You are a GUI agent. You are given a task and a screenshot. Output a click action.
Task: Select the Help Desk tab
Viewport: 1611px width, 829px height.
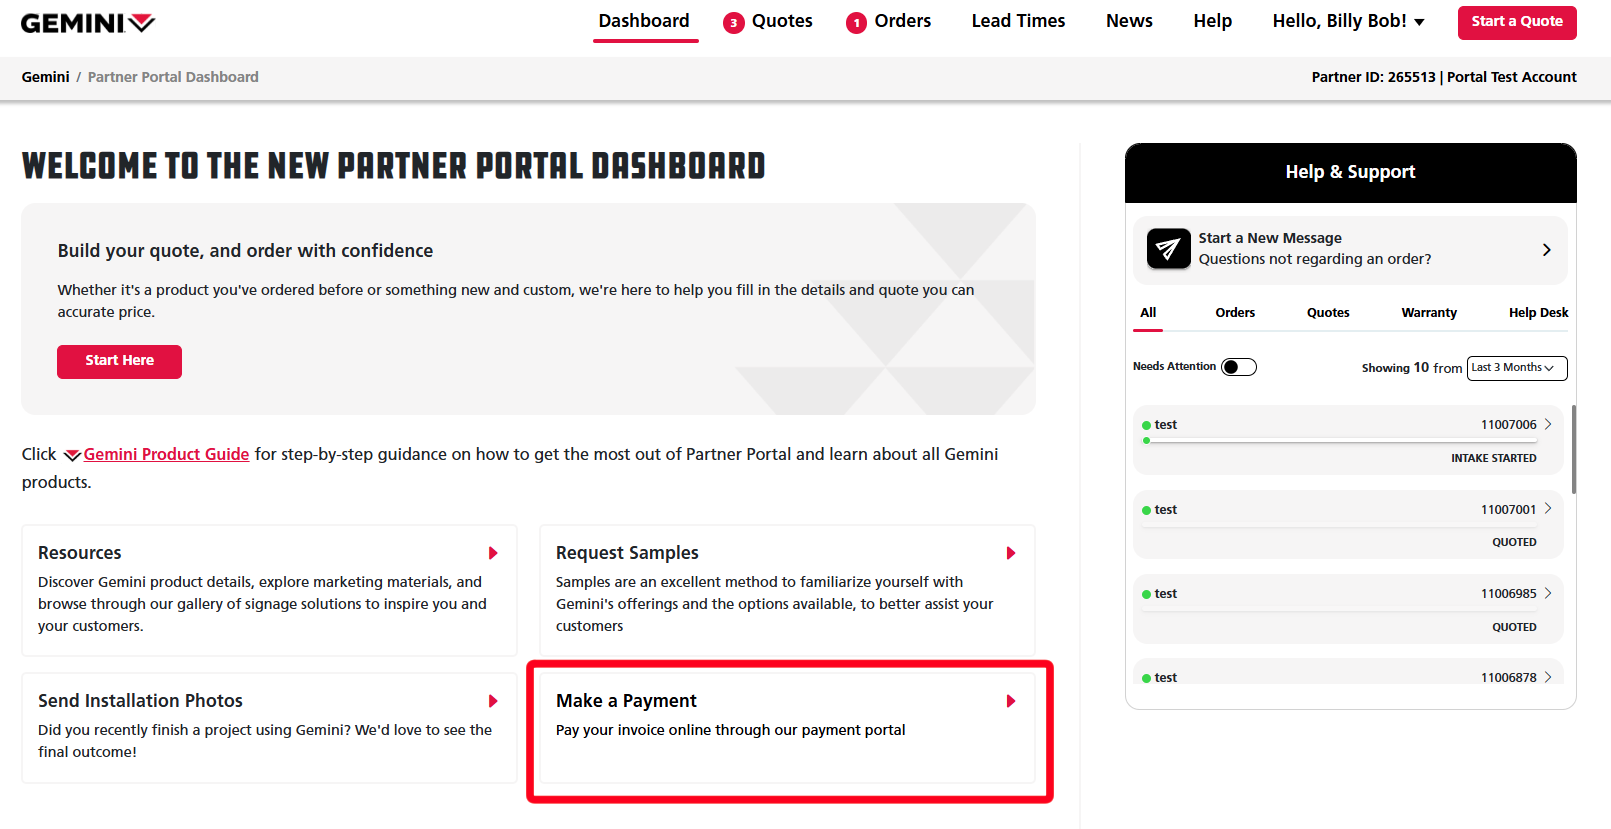coord(1538,313)
